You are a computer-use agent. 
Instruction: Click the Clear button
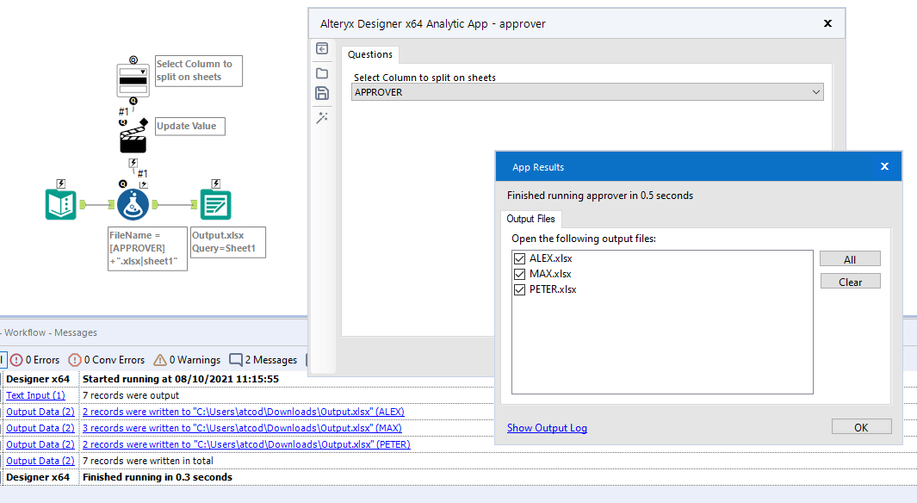850,282
